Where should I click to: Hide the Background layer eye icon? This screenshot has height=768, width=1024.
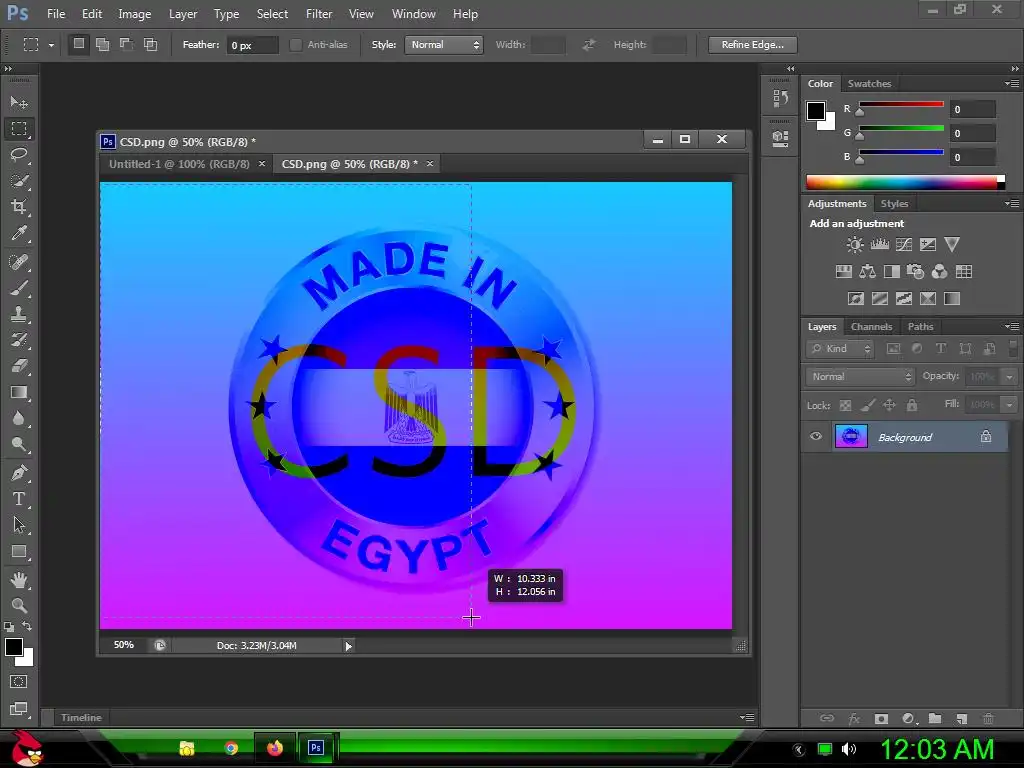click(816, 436)
